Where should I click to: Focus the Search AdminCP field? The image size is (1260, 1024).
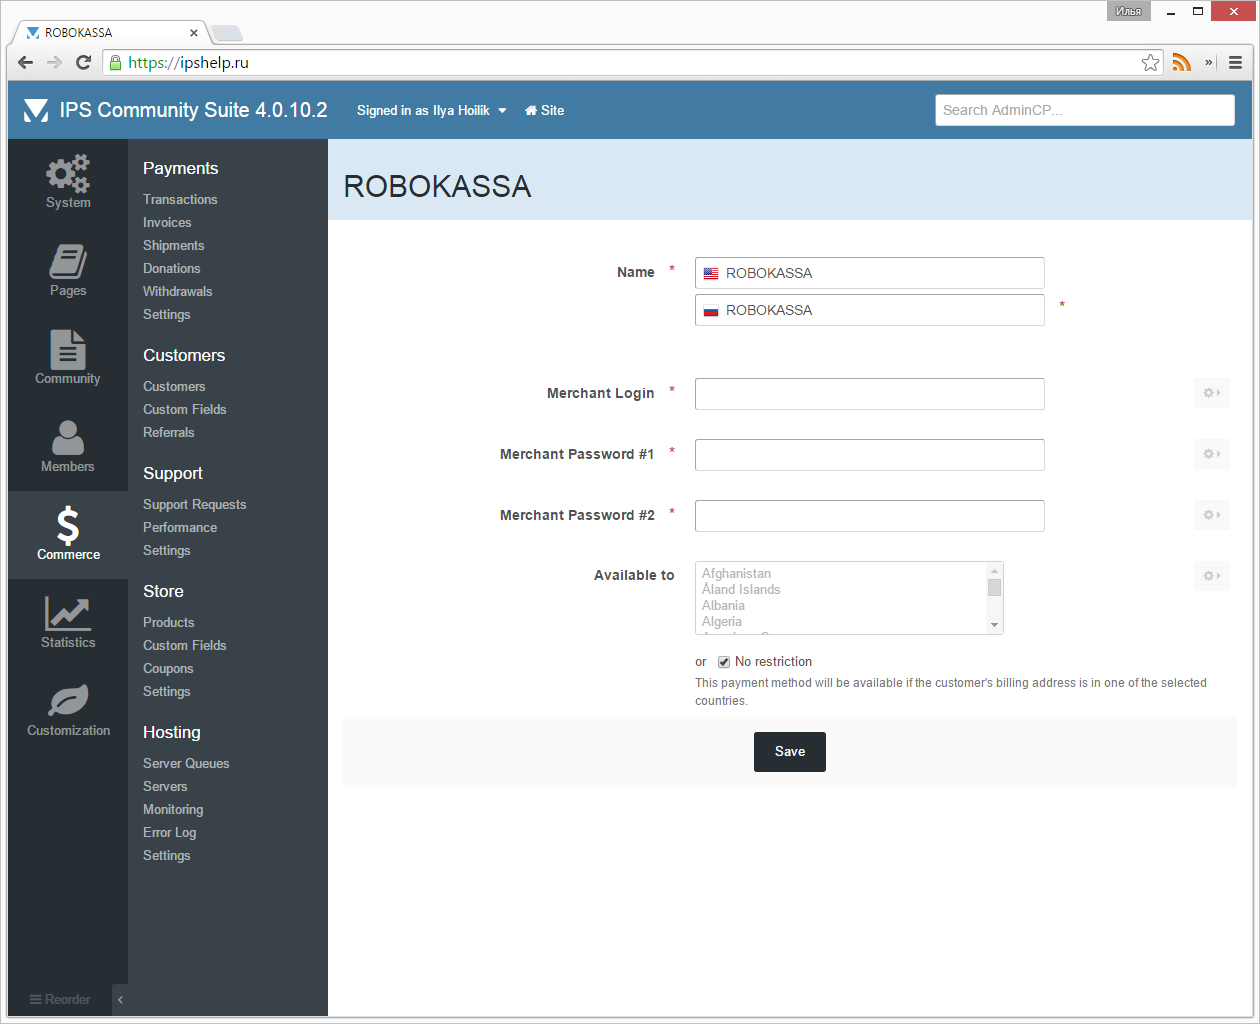[x=1085, y=110]
